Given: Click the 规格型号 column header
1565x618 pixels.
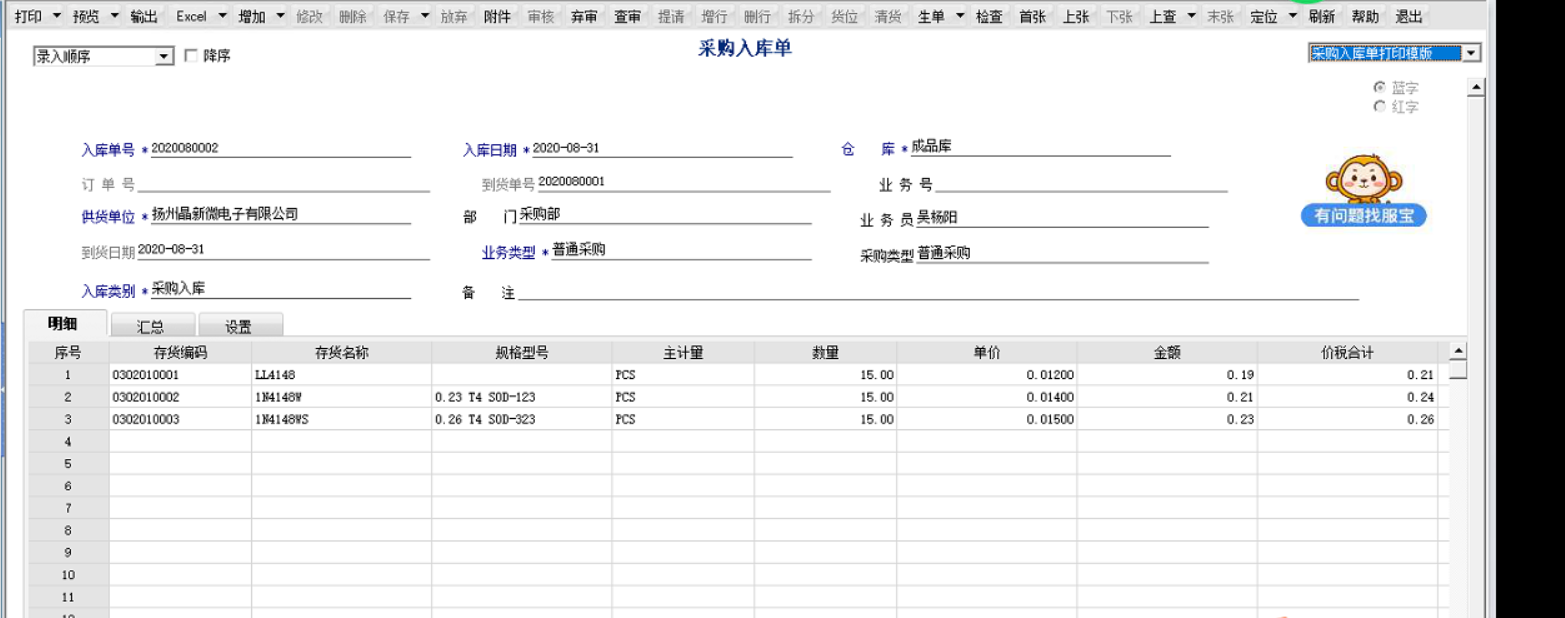Looking at the screenshot, I should [x=522, y=353].
